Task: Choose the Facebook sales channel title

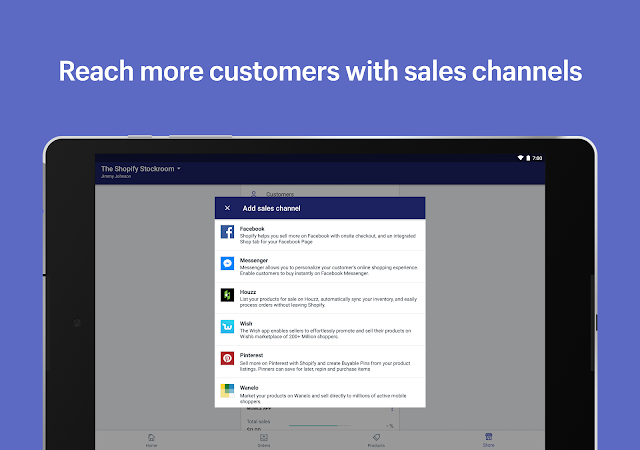Action: click(252, 229)
